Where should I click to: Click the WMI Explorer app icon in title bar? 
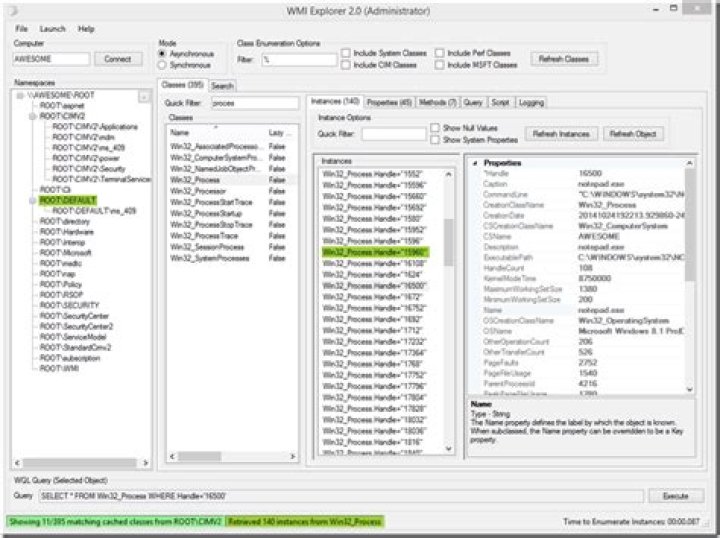click(x=14, y=10)
